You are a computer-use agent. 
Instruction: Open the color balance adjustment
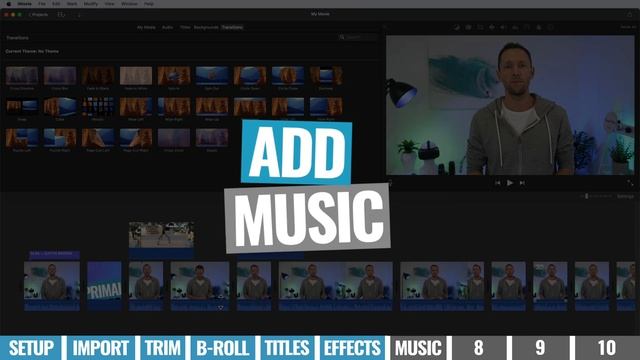[456, 27]
